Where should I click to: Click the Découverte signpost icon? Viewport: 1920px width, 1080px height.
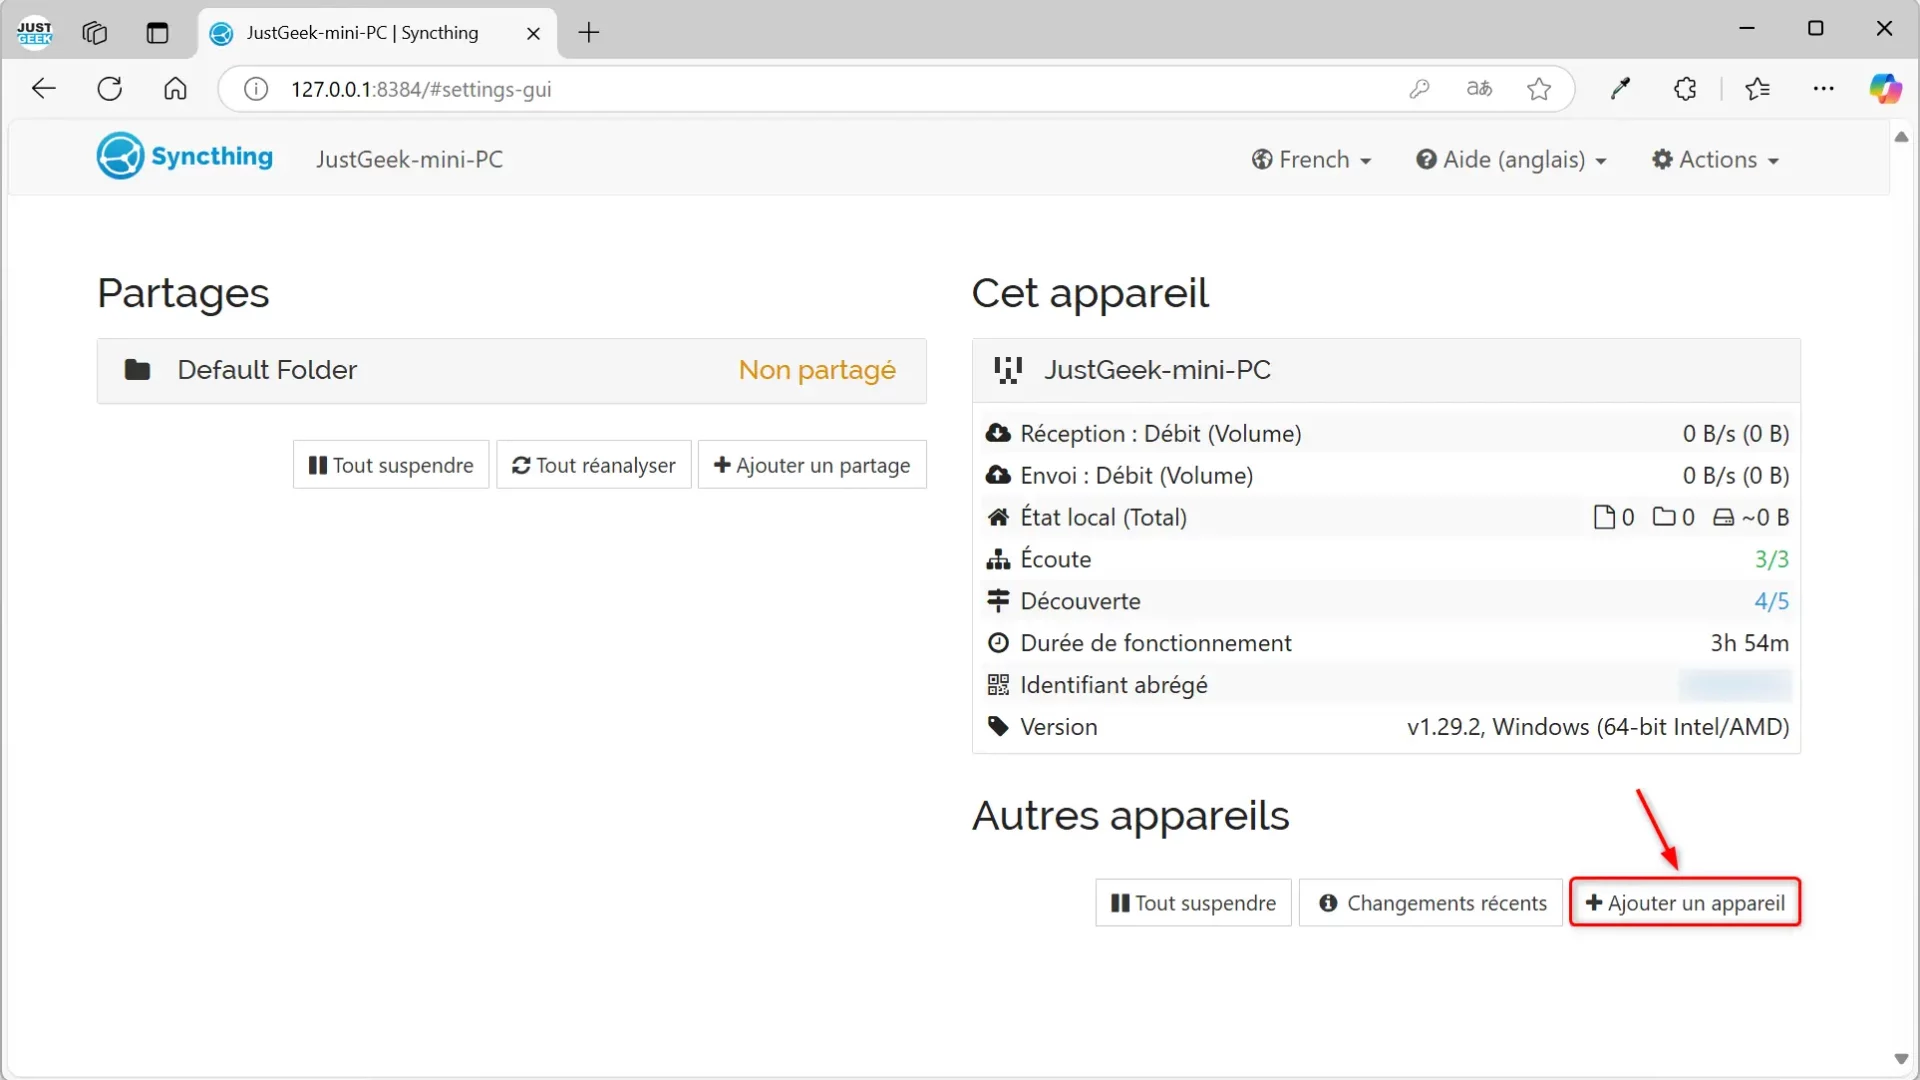point(998,601)
